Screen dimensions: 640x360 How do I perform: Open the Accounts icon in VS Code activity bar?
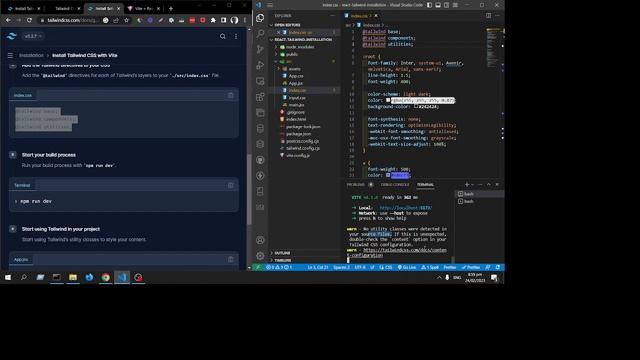pos(260,240)
